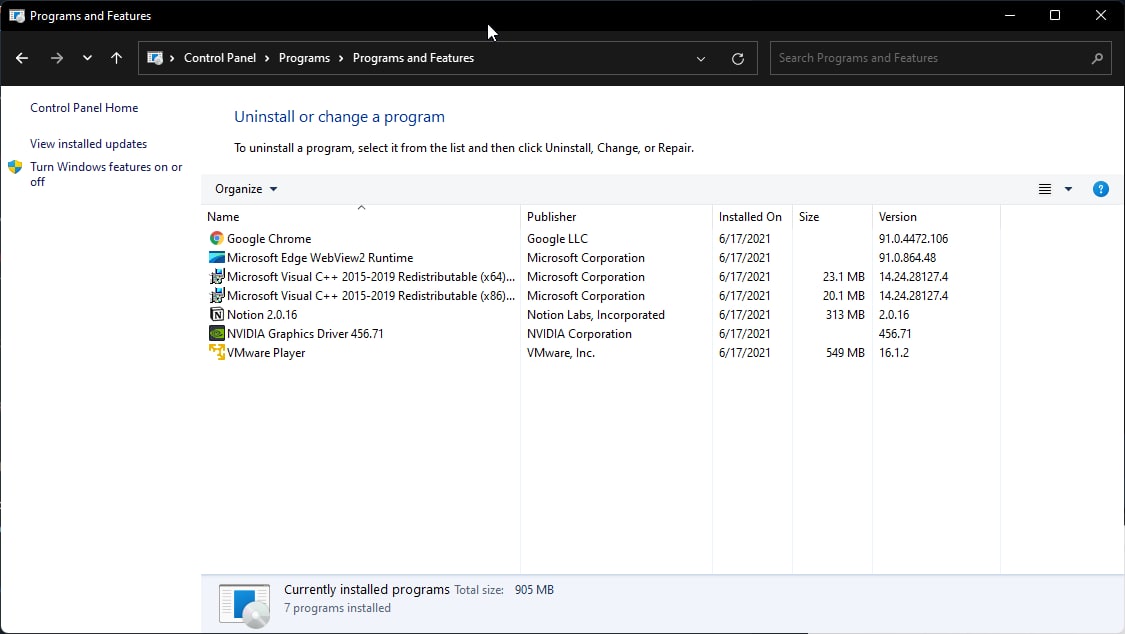Click the 313 MB size cell
The height and width of the screenshot is (634, 1125).
tap(845, 315)
